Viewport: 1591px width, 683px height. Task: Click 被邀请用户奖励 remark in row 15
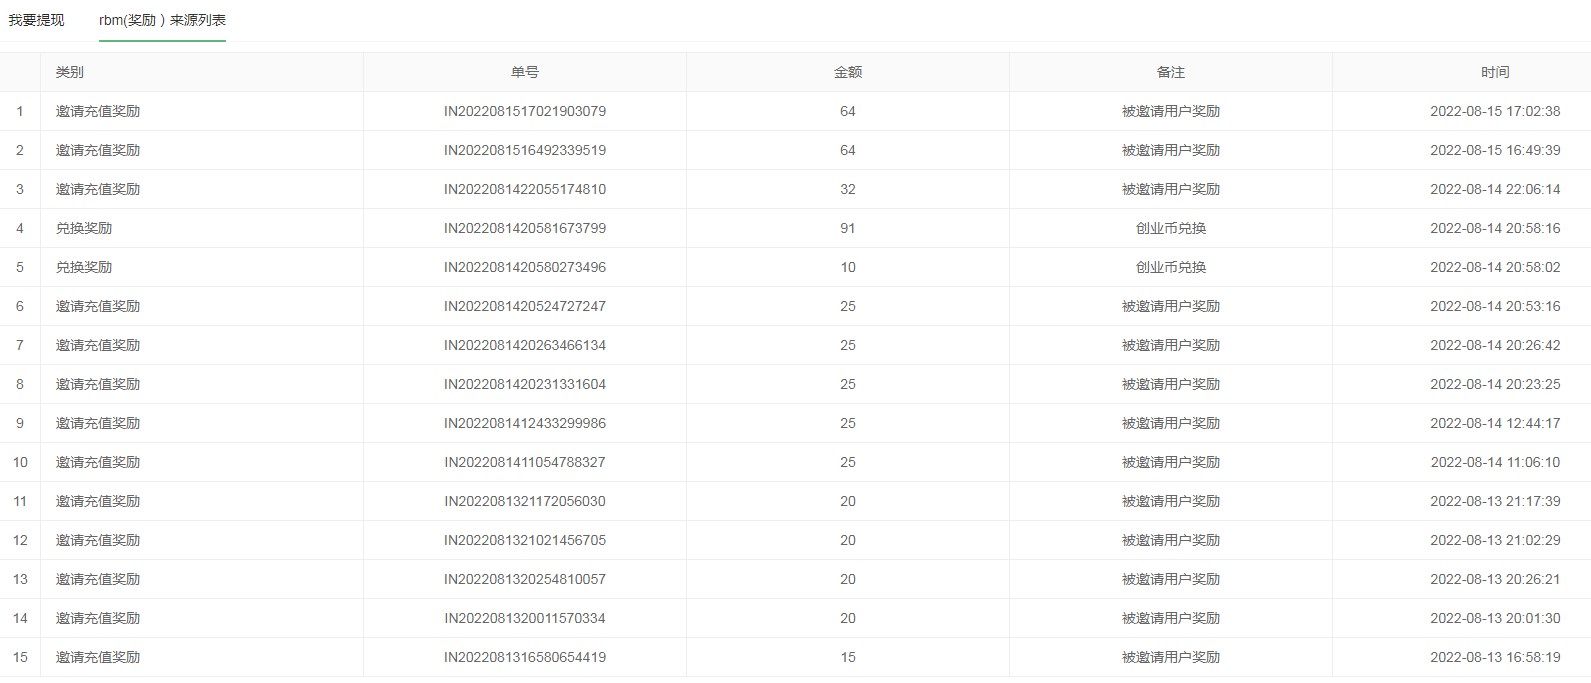point(1171,657)
